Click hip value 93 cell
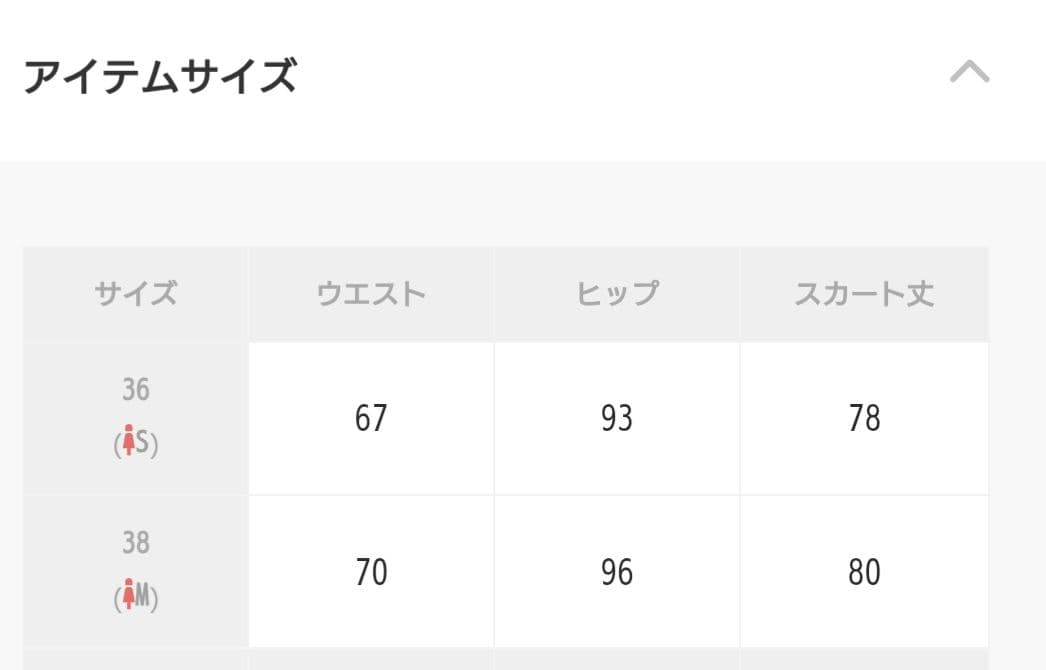 [617, 418]
